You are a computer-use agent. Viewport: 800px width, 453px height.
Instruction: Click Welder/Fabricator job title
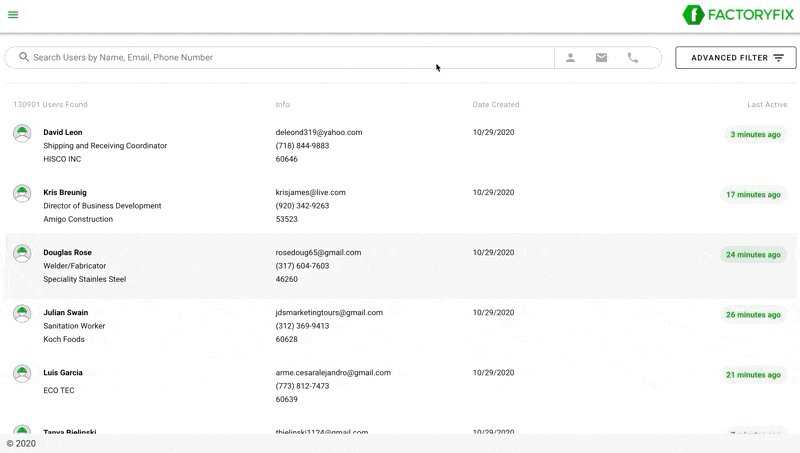74,266
